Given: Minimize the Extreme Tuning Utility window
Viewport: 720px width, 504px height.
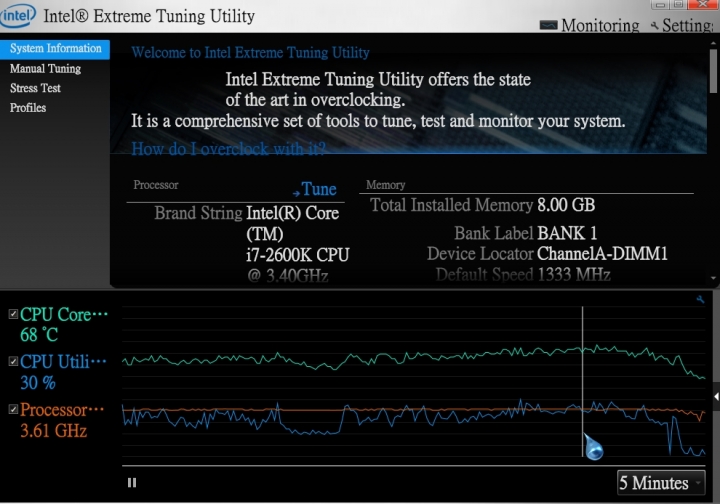Looking at the screenshot, I should [x=660, y=5].
